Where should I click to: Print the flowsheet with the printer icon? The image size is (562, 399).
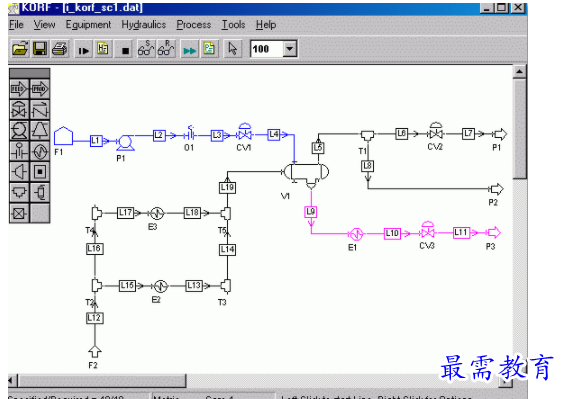[x=59, y=49]
